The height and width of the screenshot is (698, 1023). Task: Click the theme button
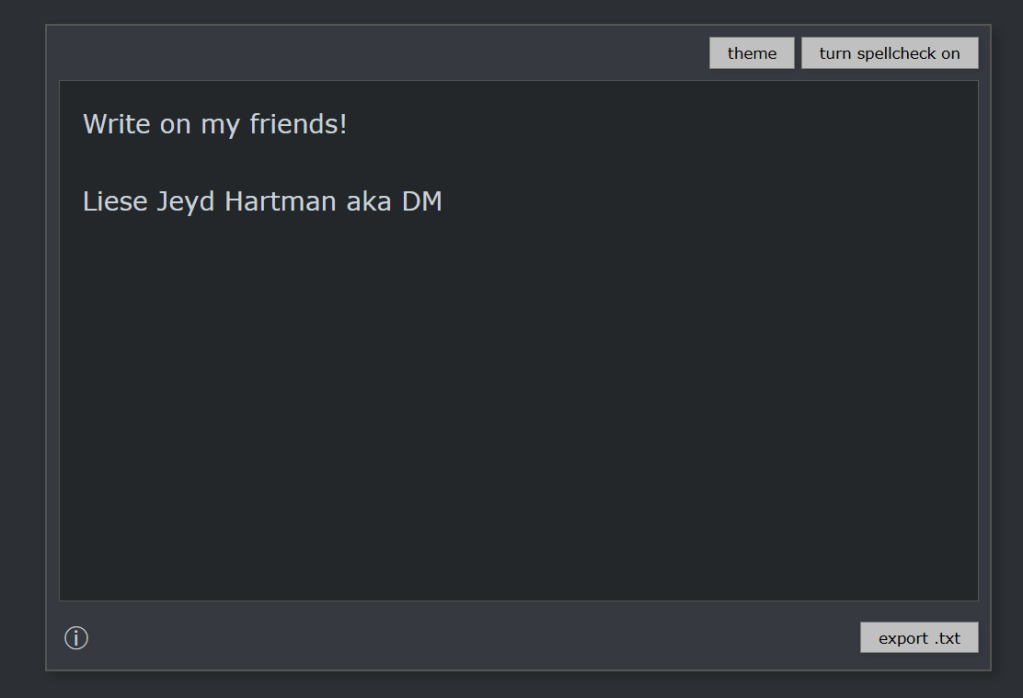(752, 53)
